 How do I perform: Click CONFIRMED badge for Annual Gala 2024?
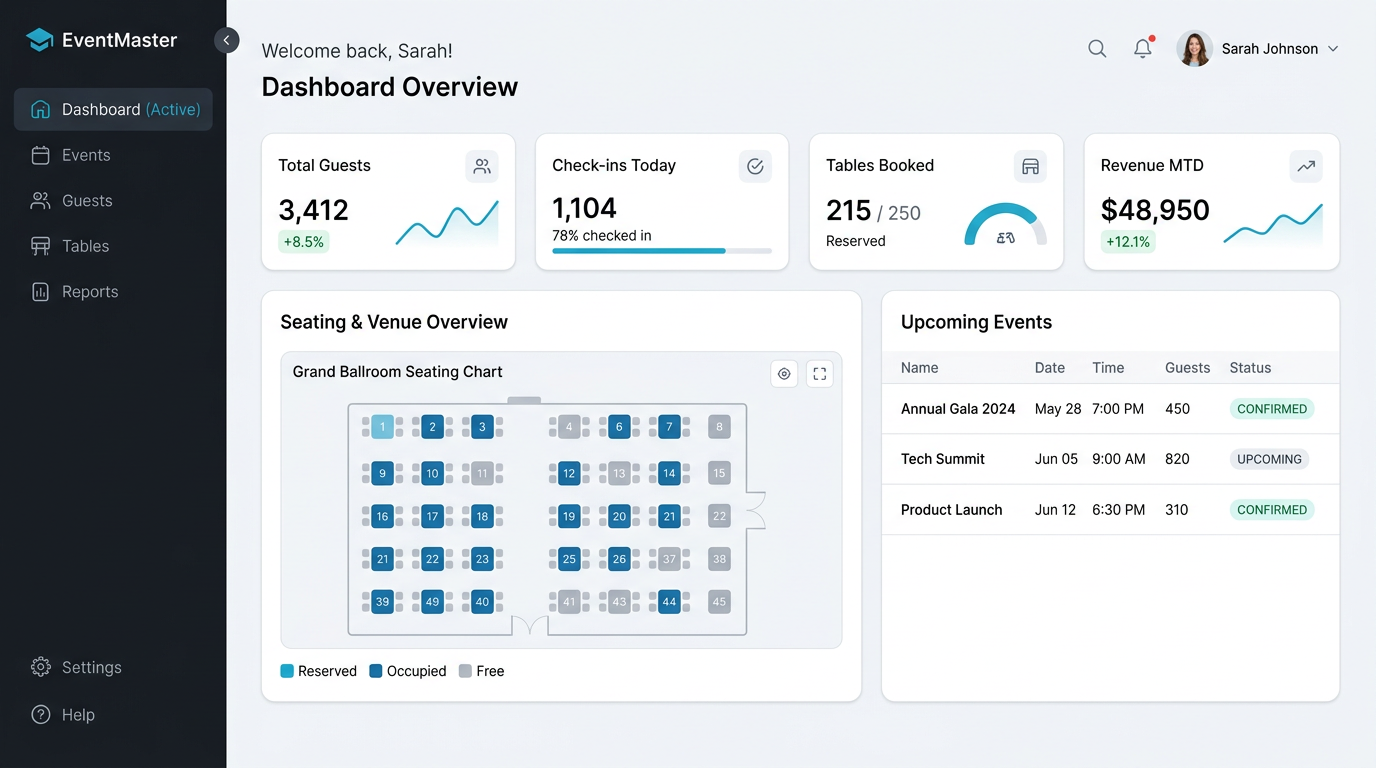(1272, 409)
